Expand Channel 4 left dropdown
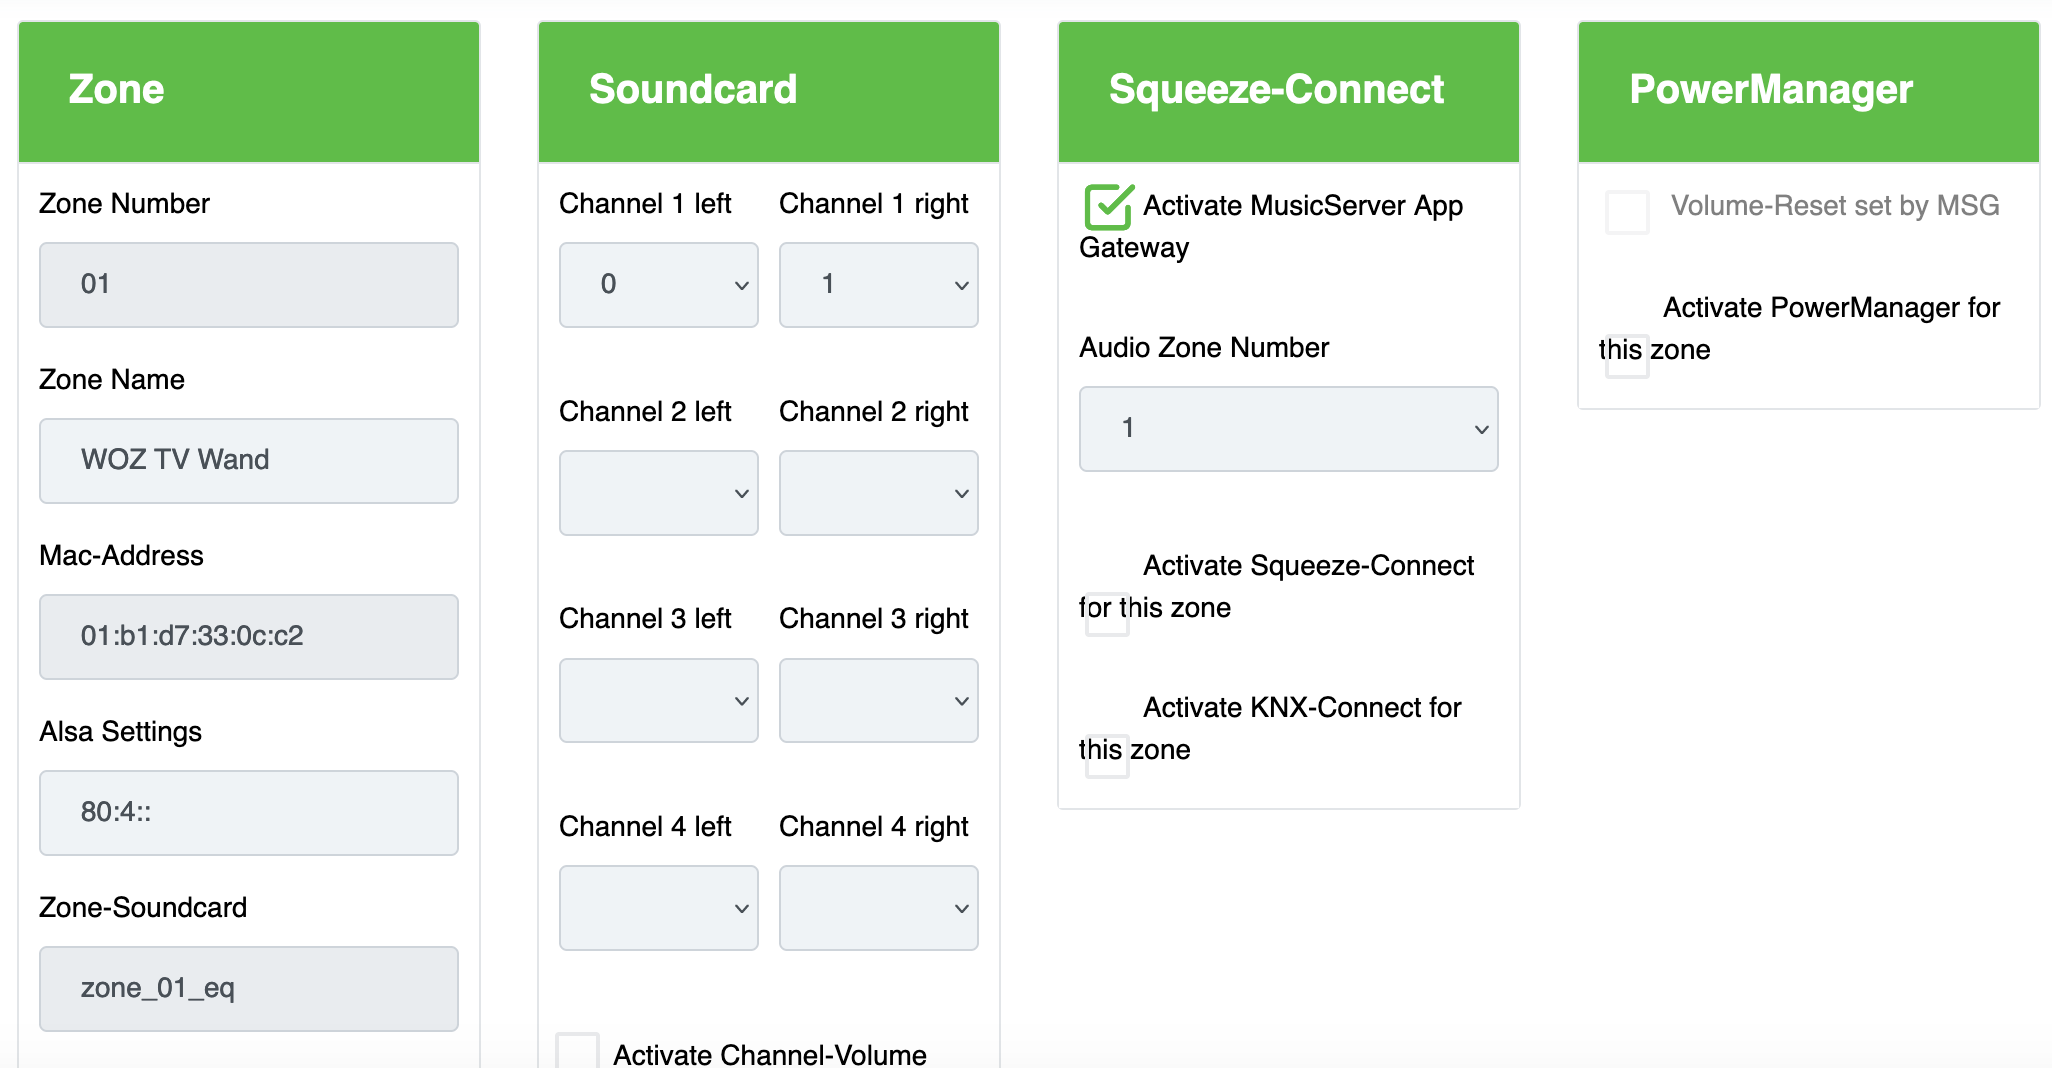The height and width of the screenshot is (1068, 2052). (x=658, y=908)
